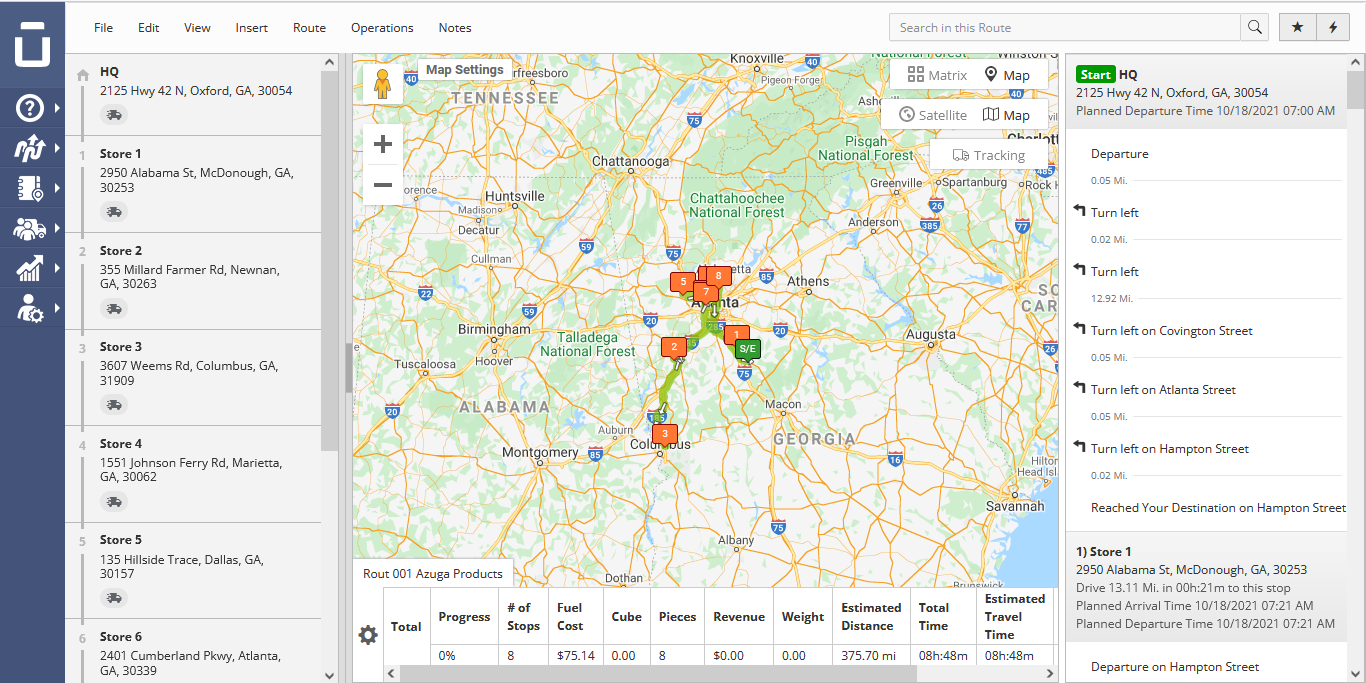Click map marker 2 near Newnan

click(674, 348)
